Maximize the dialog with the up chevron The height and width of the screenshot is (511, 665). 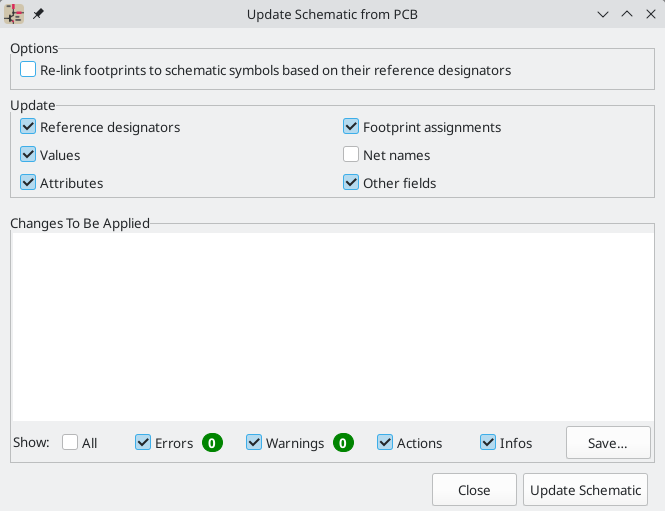(627, 15)
